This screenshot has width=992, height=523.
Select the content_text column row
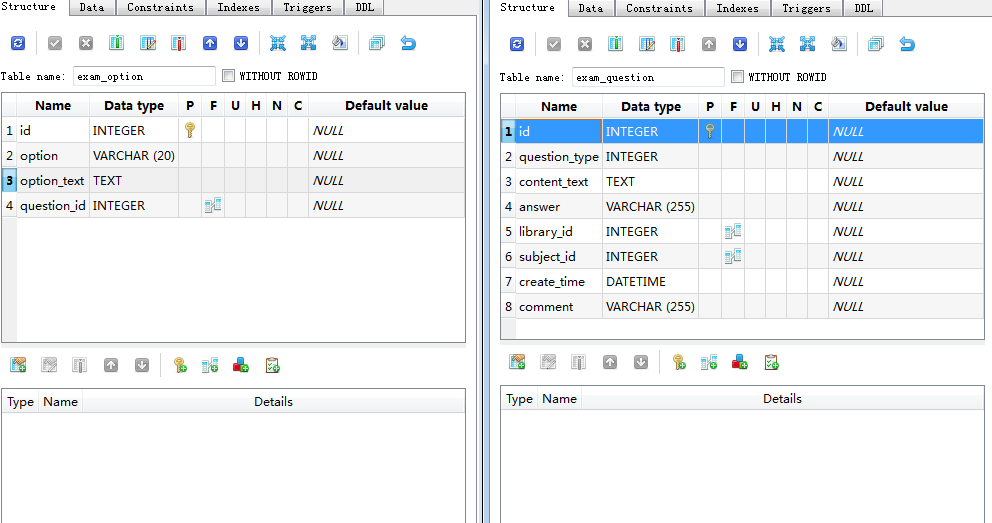[743, 182]
